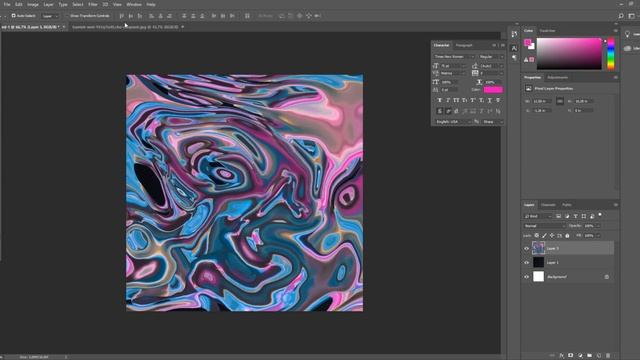Click the Strikethrough style icon
640x360 pixels.
tap(498, 100)
